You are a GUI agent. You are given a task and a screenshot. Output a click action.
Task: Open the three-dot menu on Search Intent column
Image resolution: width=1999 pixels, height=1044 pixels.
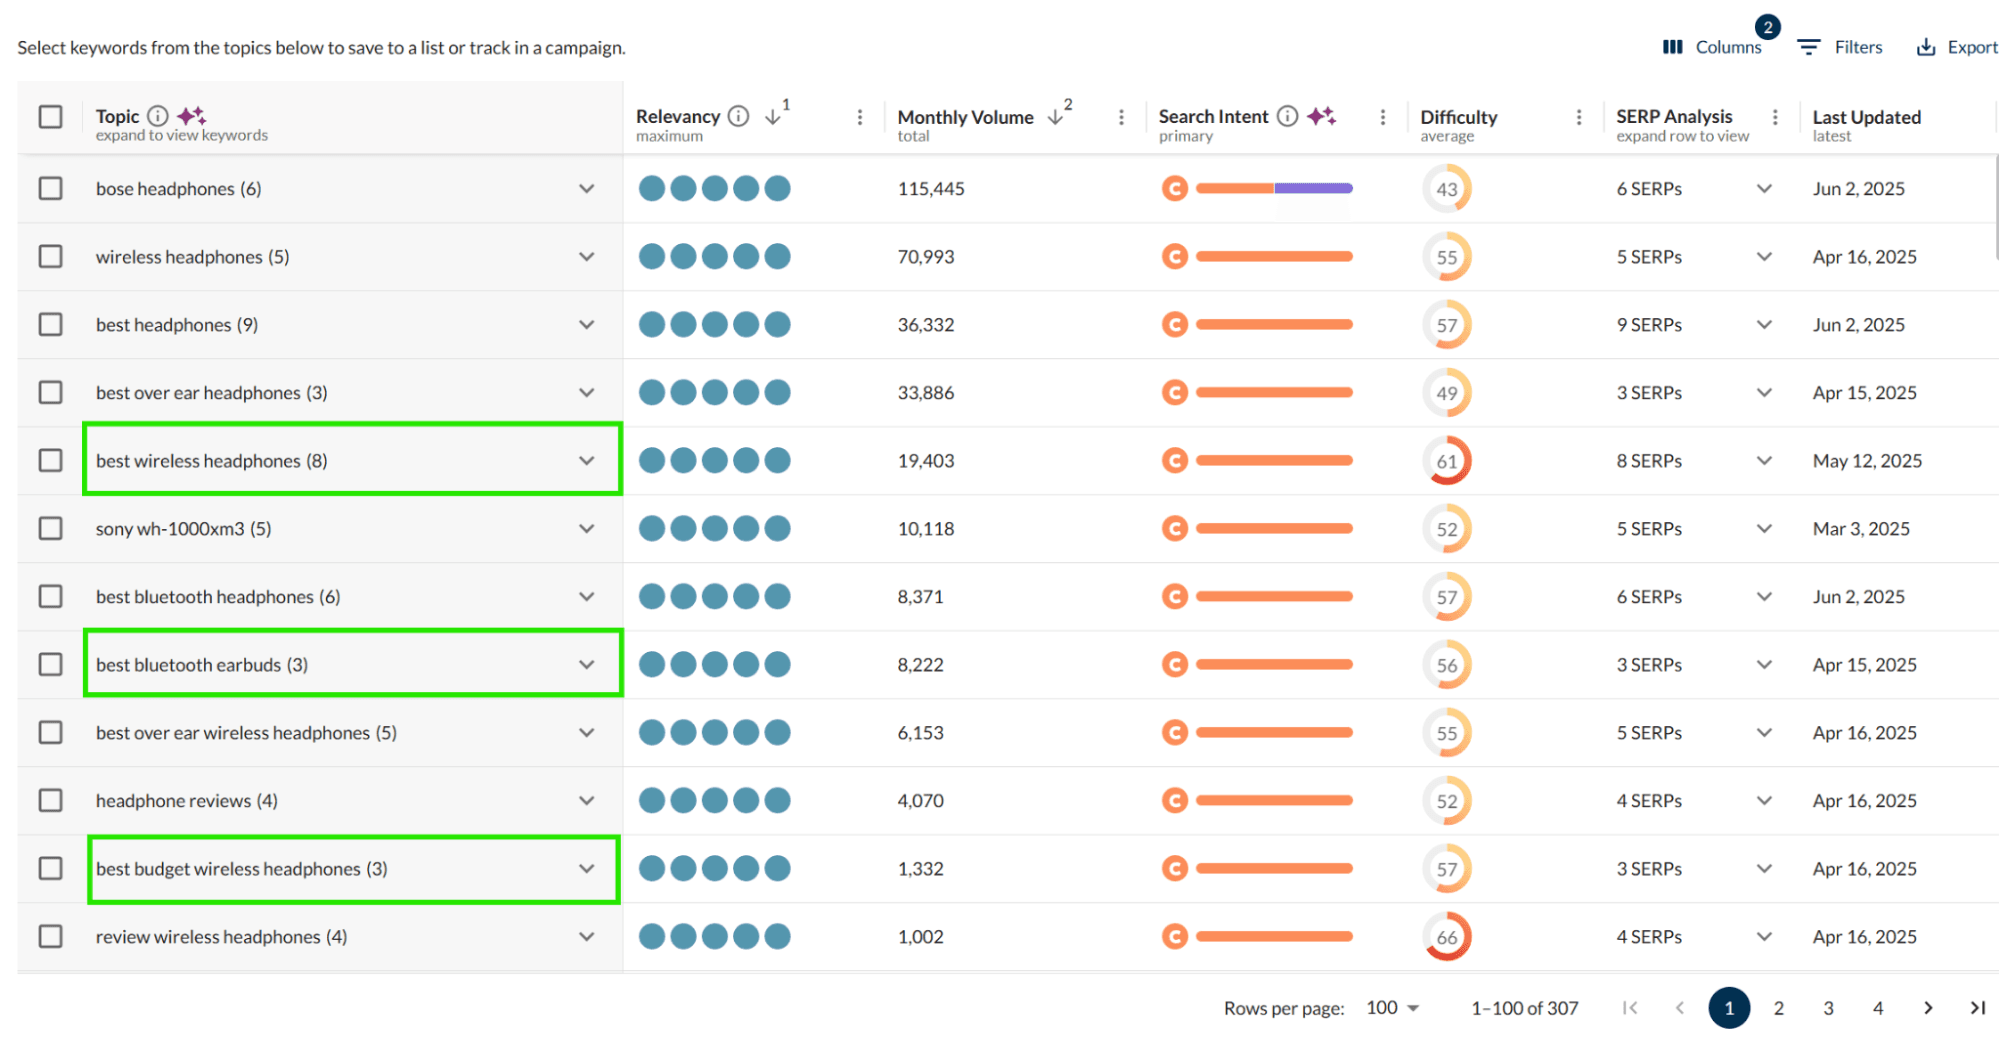pyautogui.click(x=1383, y=116)
